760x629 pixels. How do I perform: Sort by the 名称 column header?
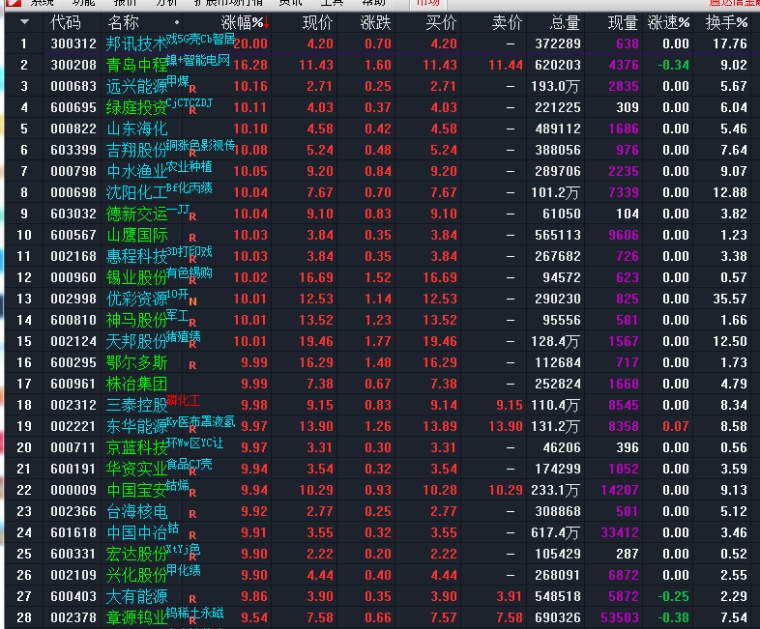click(123, 22)
